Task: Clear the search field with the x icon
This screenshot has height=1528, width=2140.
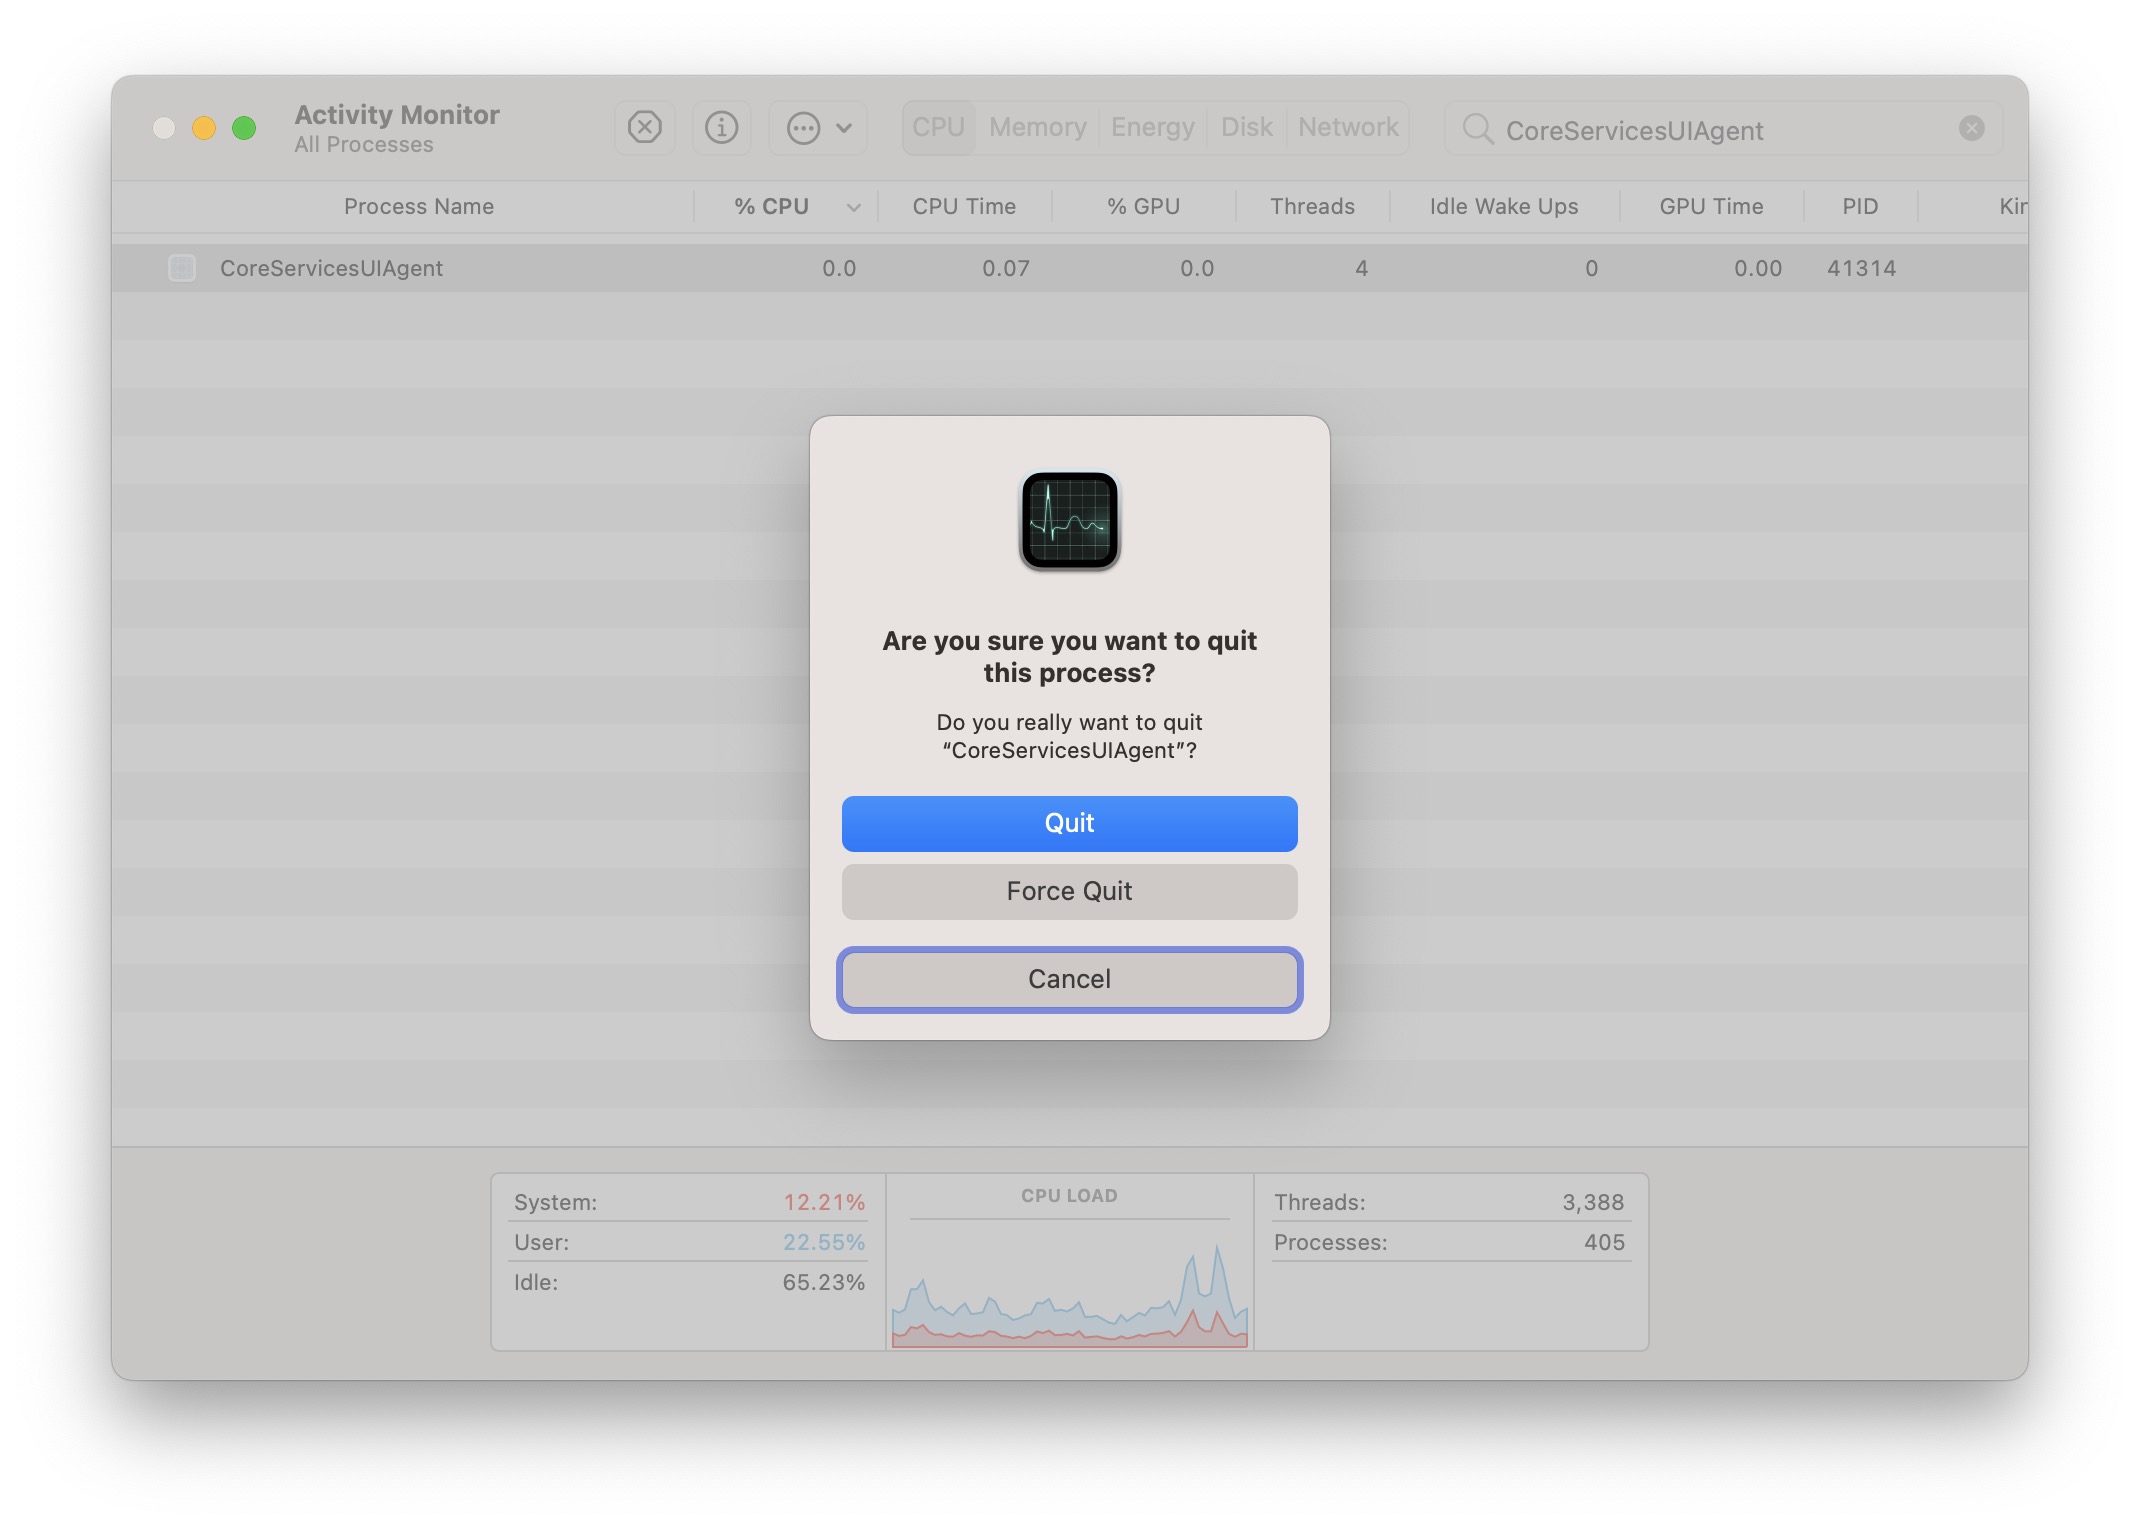Action: click(x=1971, y=128)
